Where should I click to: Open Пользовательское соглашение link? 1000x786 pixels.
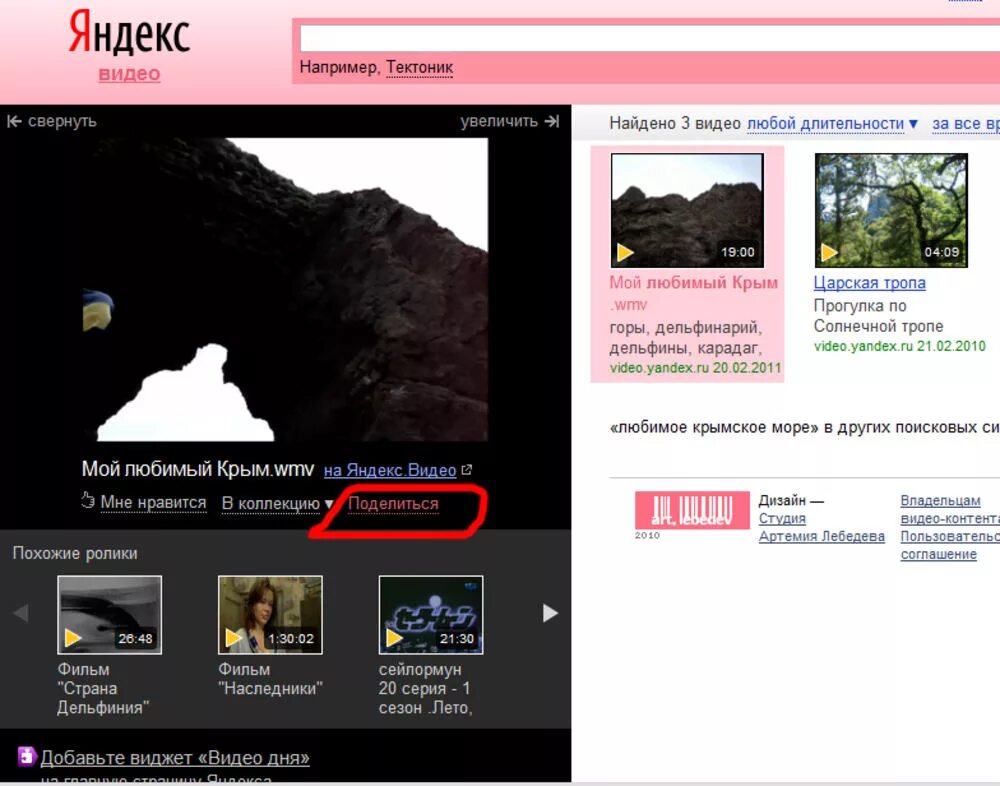click(x=950, y=545)
